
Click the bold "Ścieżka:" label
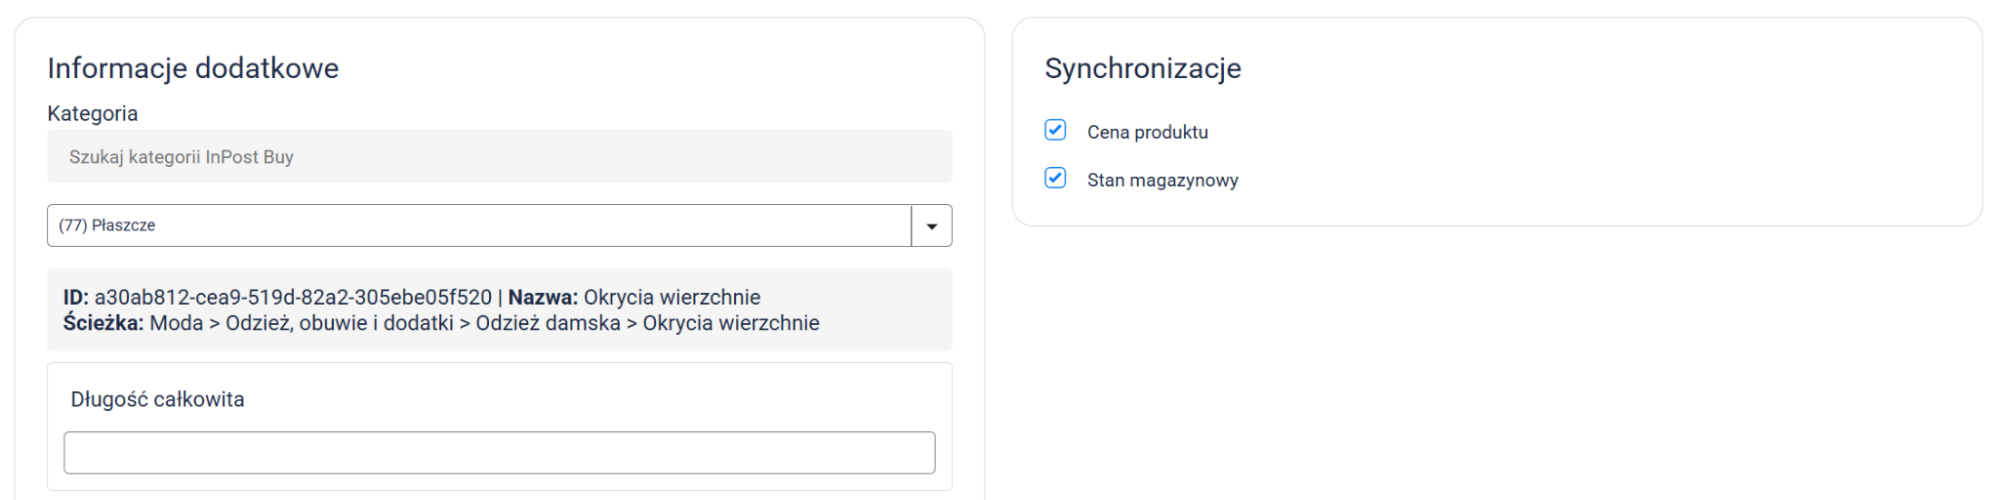(103, 323)
